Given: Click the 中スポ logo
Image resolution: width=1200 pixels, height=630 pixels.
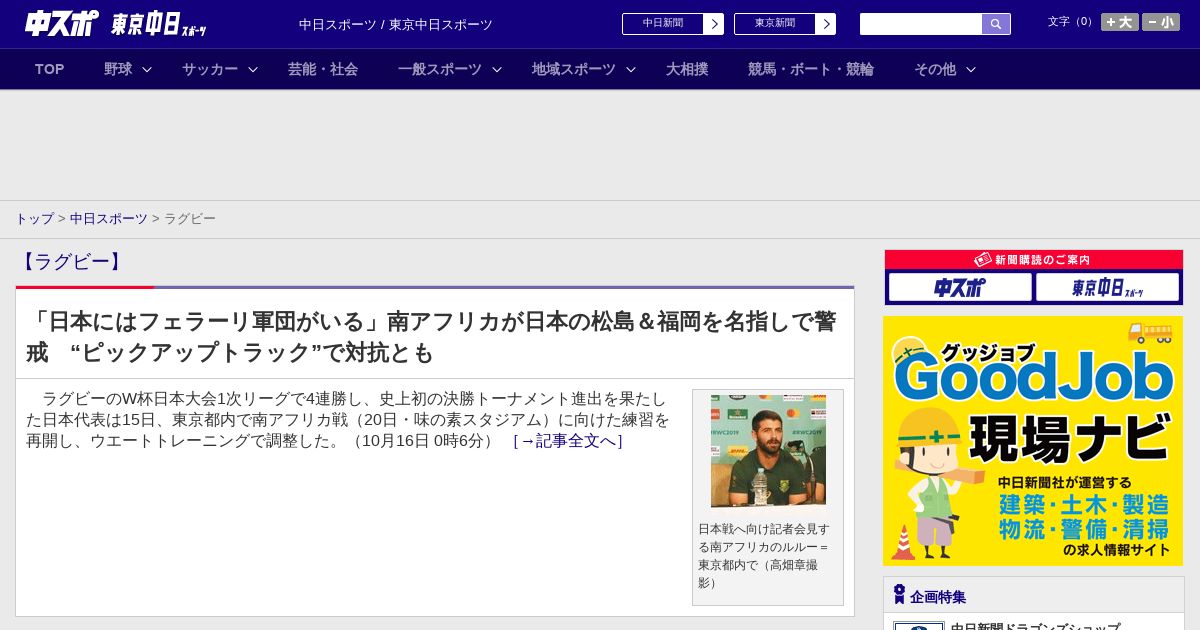Looking at the screenshot, I should 61,23.
